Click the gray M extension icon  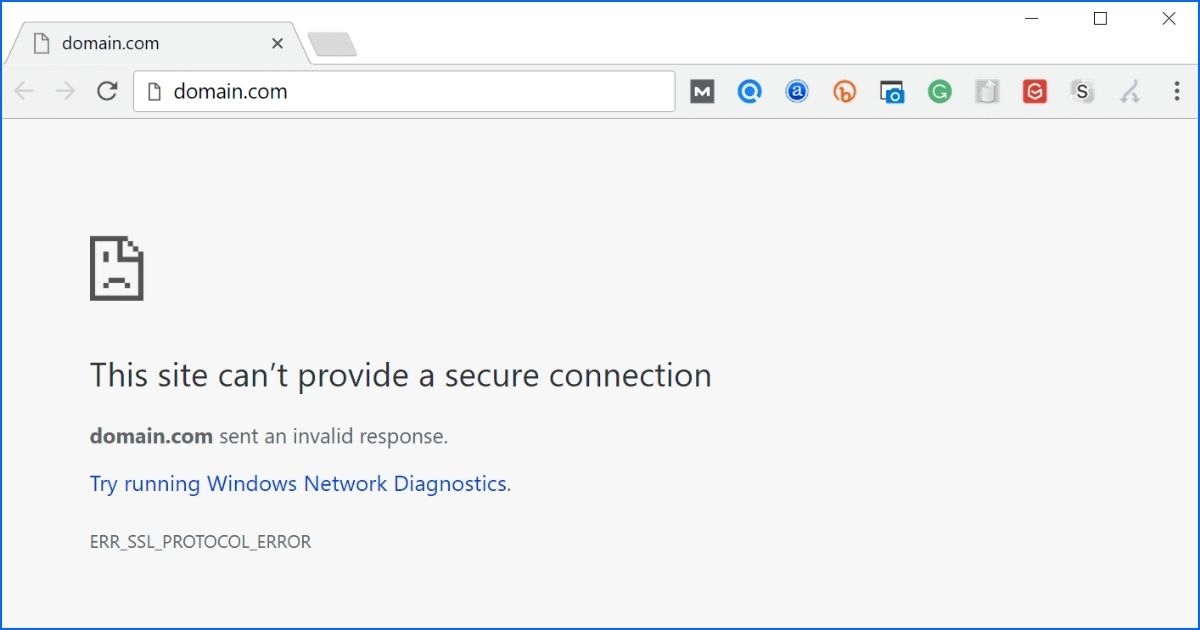(701, 91)
